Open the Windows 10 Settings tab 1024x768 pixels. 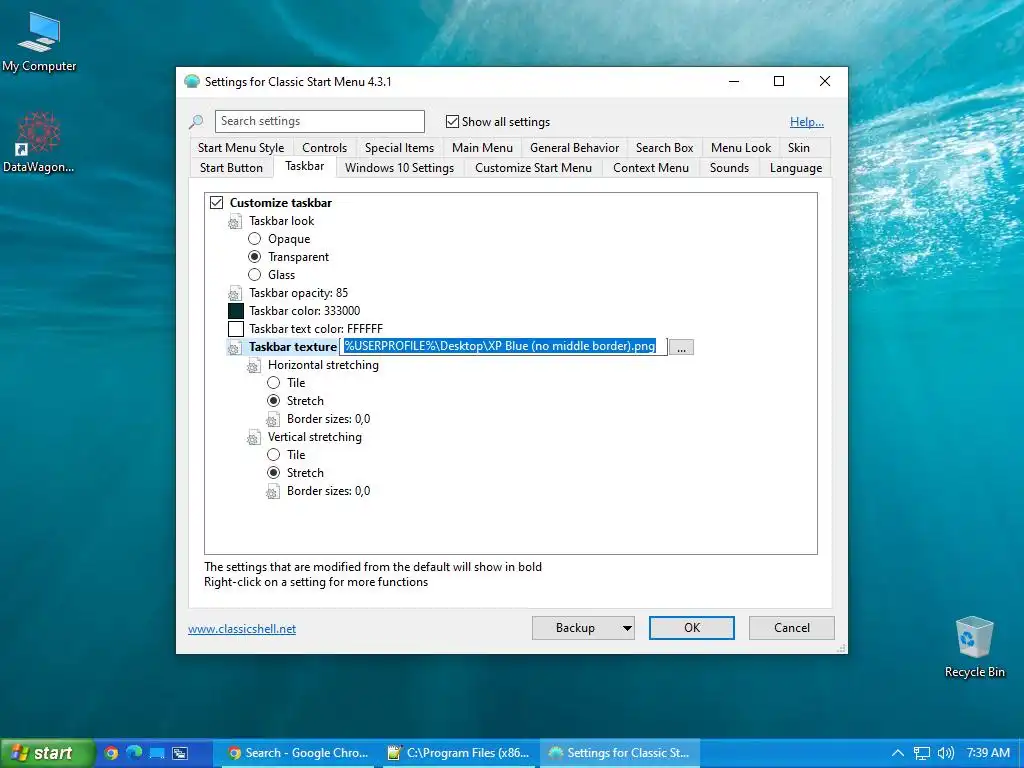point(400,168)
